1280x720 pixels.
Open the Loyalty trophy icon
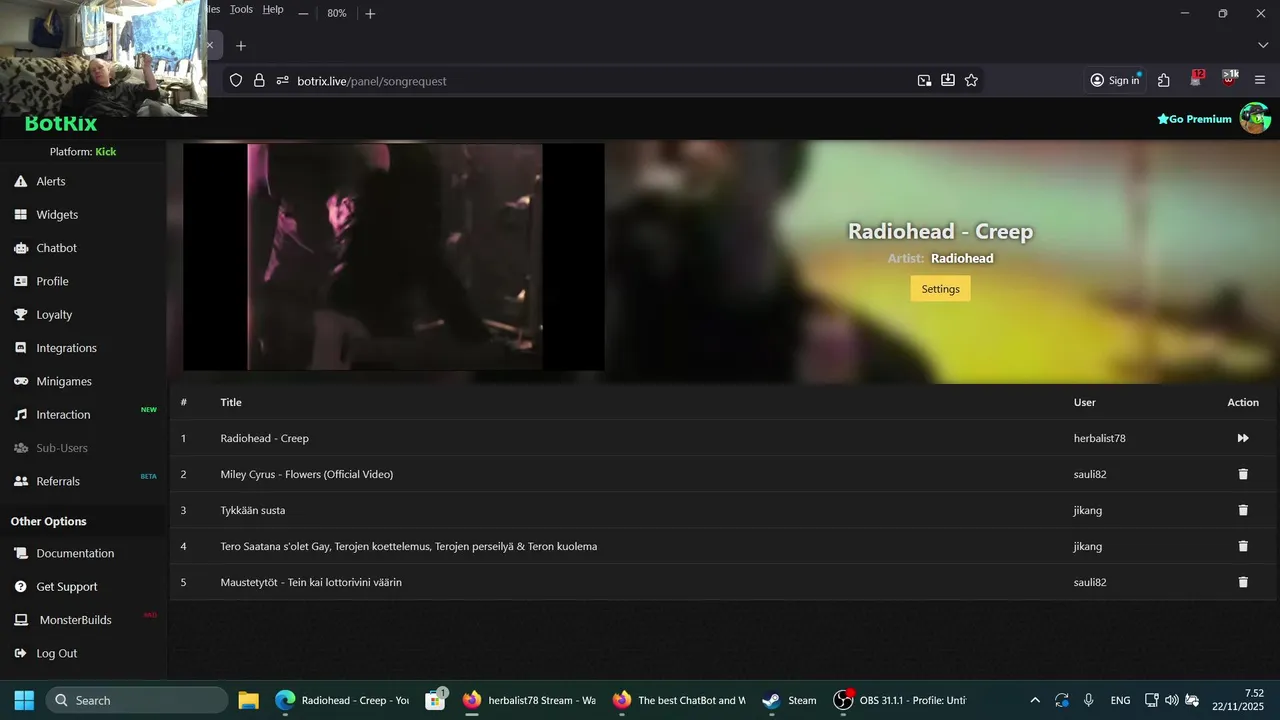point(20,314)
